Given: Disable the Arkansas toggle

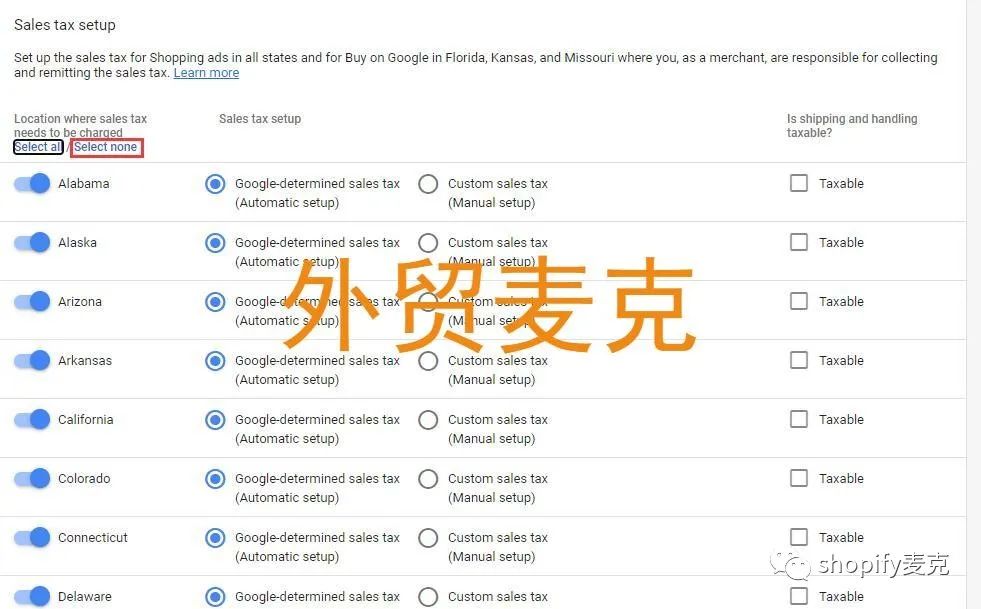Looking at the screenshot, I should (x=31, y=360).
